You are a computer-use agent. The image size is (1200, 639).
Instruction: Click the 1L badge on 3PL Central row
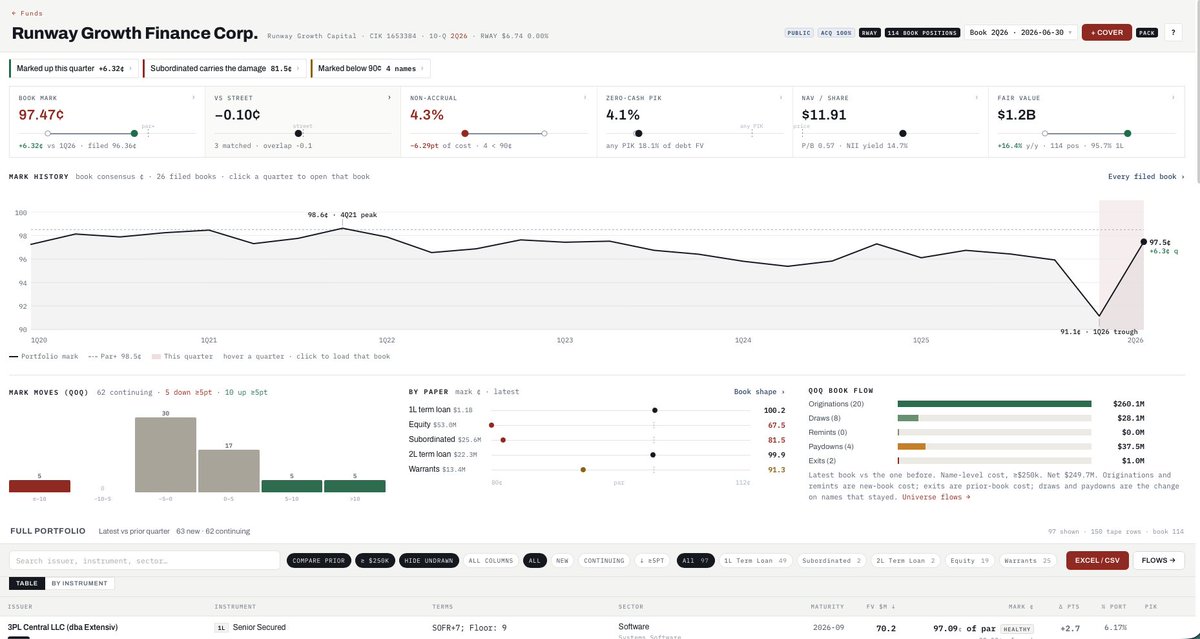tap(222, 628)
